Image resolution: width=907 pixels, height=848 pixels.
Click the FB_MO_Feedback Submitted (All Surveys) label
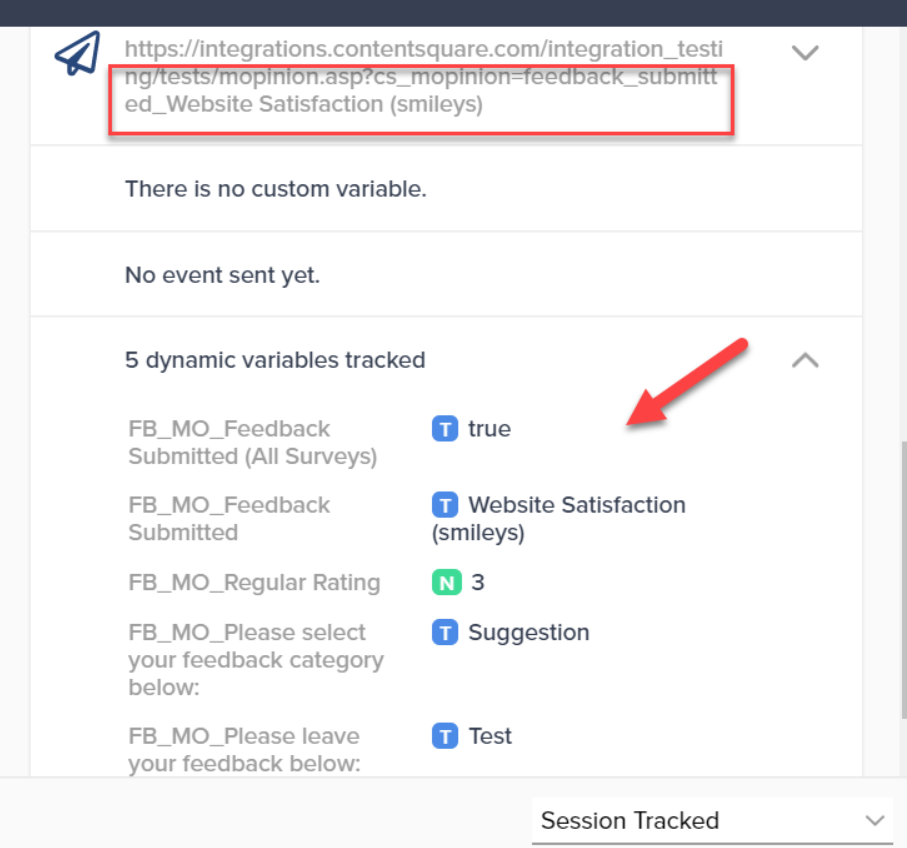(x=253, y=443)
